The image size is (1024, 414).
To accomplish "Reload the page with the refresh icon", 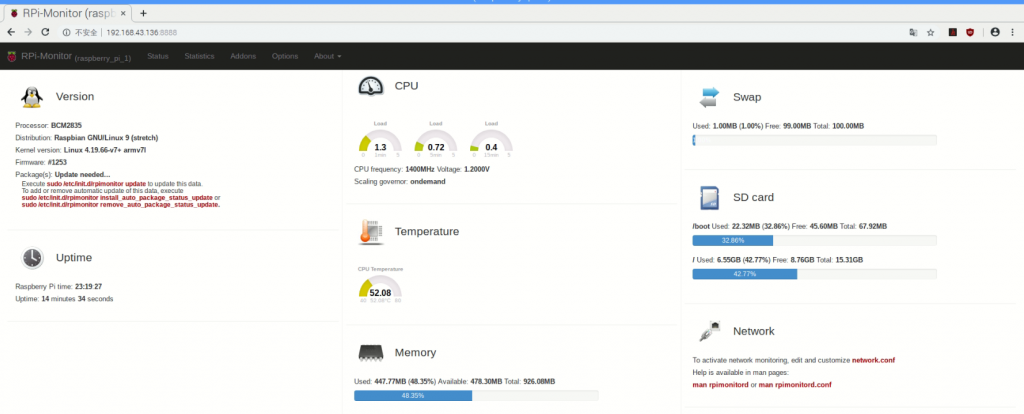I will click(x=45, y=32).
